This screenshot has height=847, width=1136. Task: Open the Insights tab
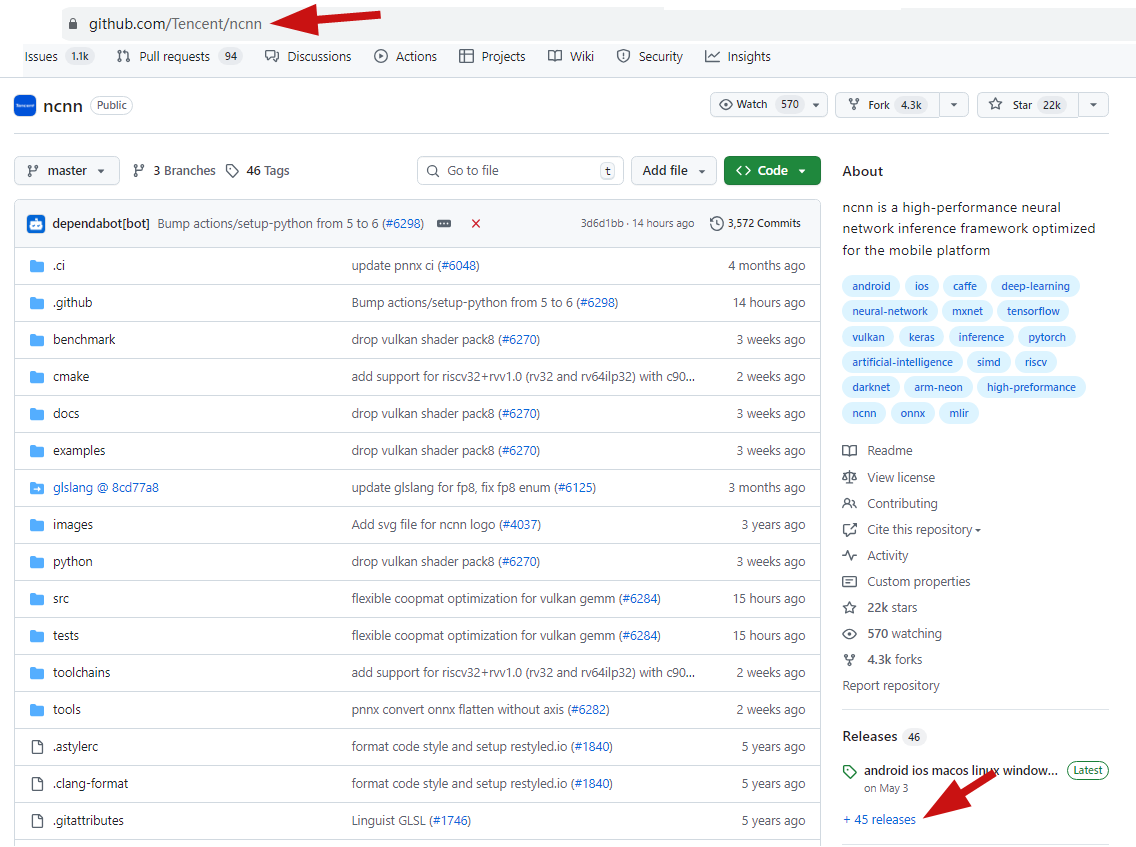[738, 57]
